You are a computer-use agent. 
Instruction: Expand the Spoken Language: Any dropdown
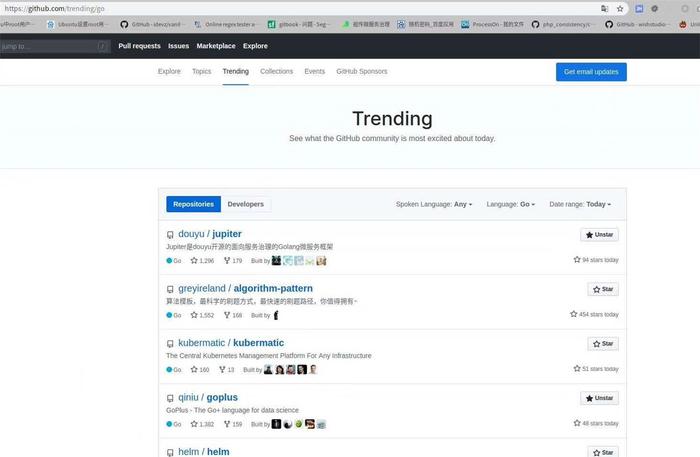434,204
